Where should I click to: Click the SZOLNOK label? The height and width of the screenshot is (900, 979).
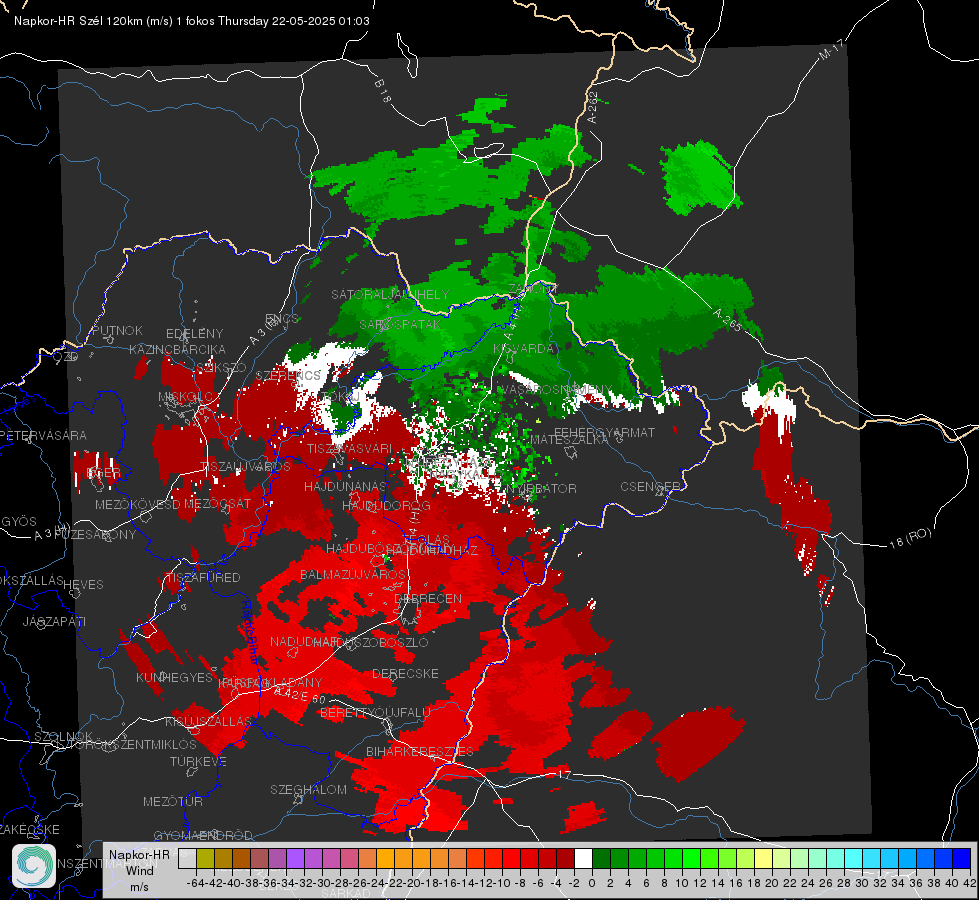pos(63,736)
